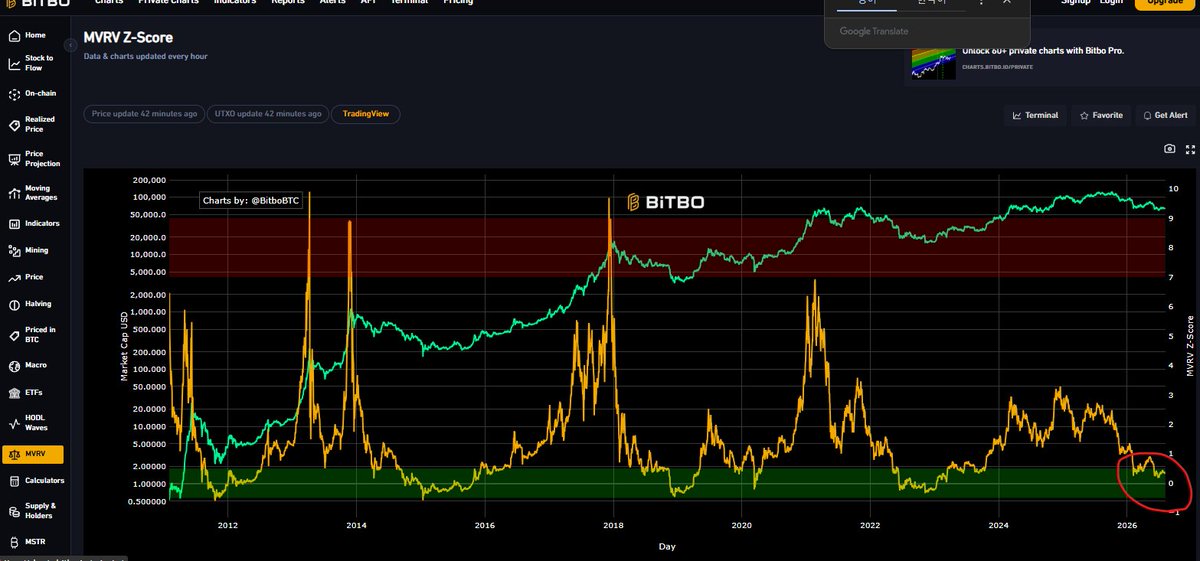Image resolution: width=1200 pixels, height=561 pixels.
Task: Toggle Favorite with the star button
Action: coord(1101,115)
